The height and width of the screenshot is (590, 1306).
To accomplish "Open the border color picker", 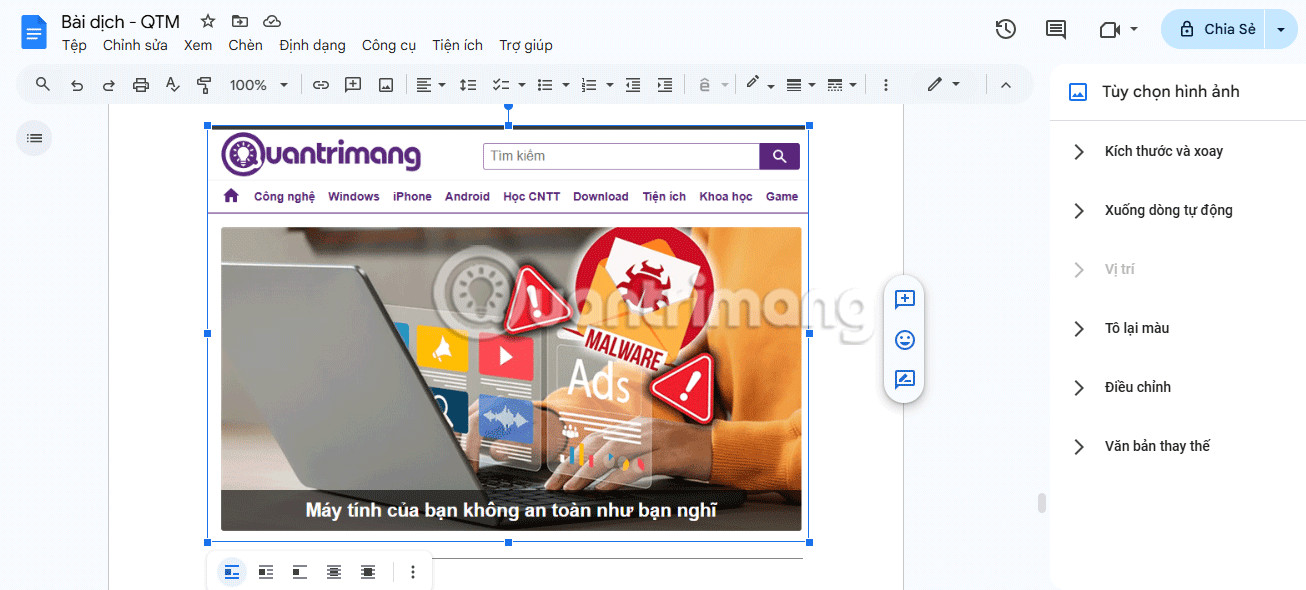I will (754, 84).
